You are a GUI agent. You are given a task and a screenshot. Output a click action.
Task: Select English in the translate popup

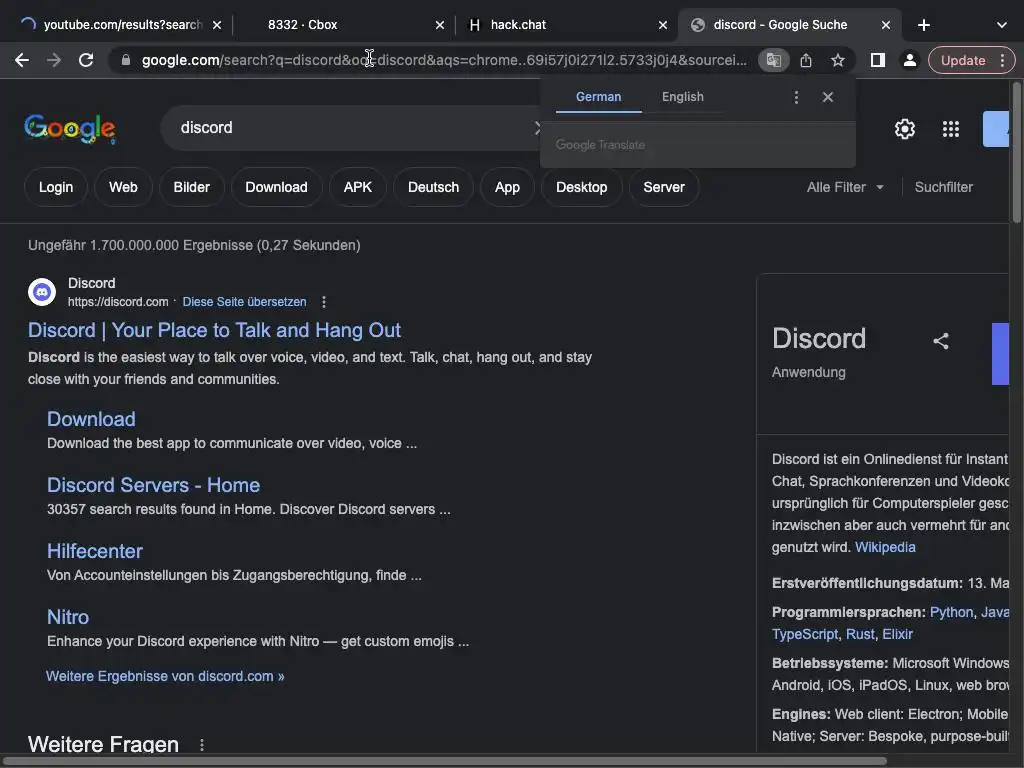682,97
